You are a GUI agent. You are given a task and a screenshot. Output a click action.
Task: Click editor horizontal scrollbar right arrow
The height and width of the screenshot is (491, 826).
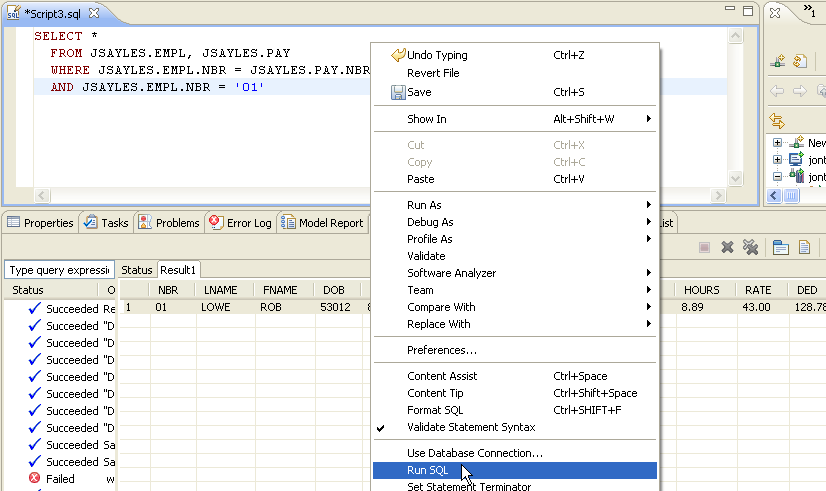pyautogui.click(x=718, y=195)
